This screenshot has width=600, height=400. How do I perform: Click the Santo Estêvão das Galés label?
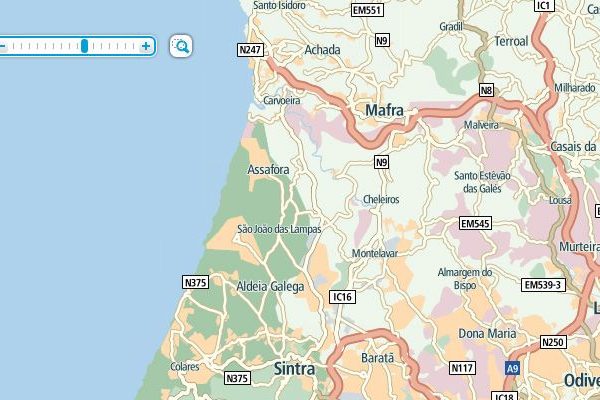coord(482,182)
